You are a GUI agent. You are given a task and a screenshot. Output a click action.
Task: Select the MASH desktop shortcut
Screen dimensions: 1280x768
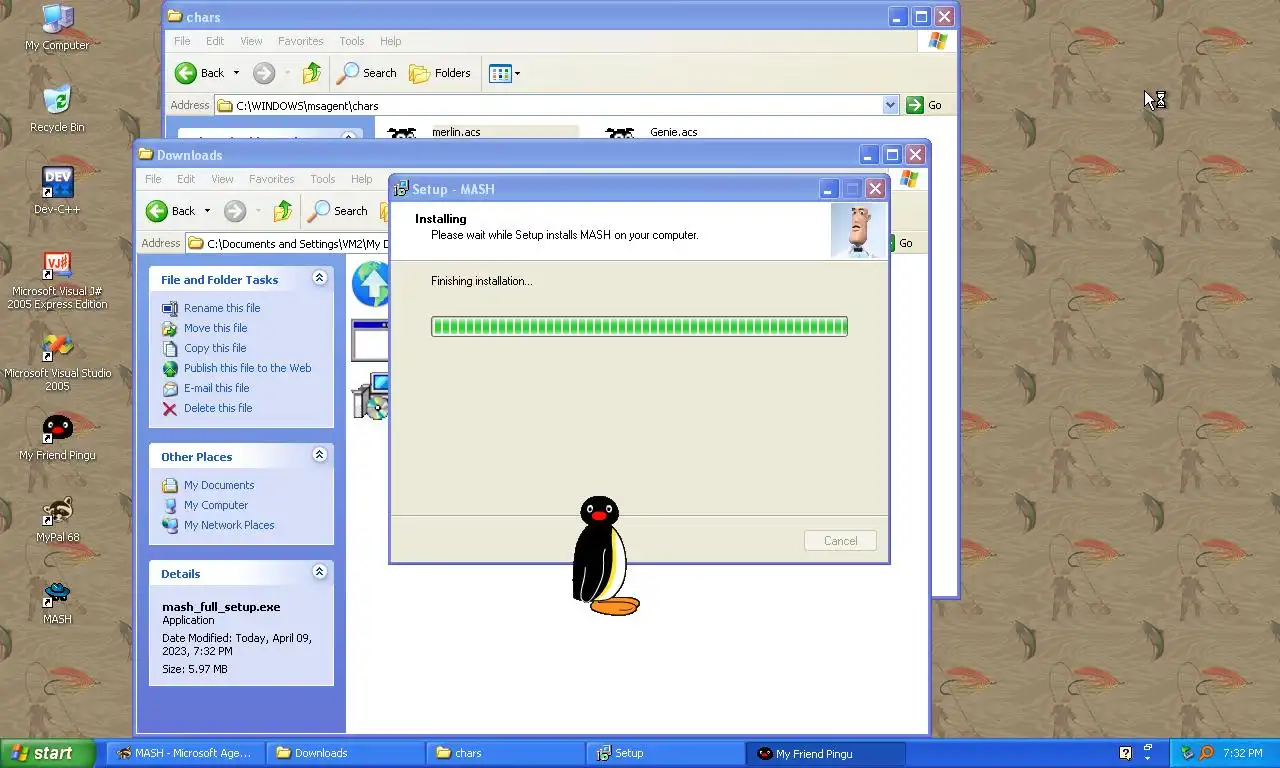pos(57,601)
